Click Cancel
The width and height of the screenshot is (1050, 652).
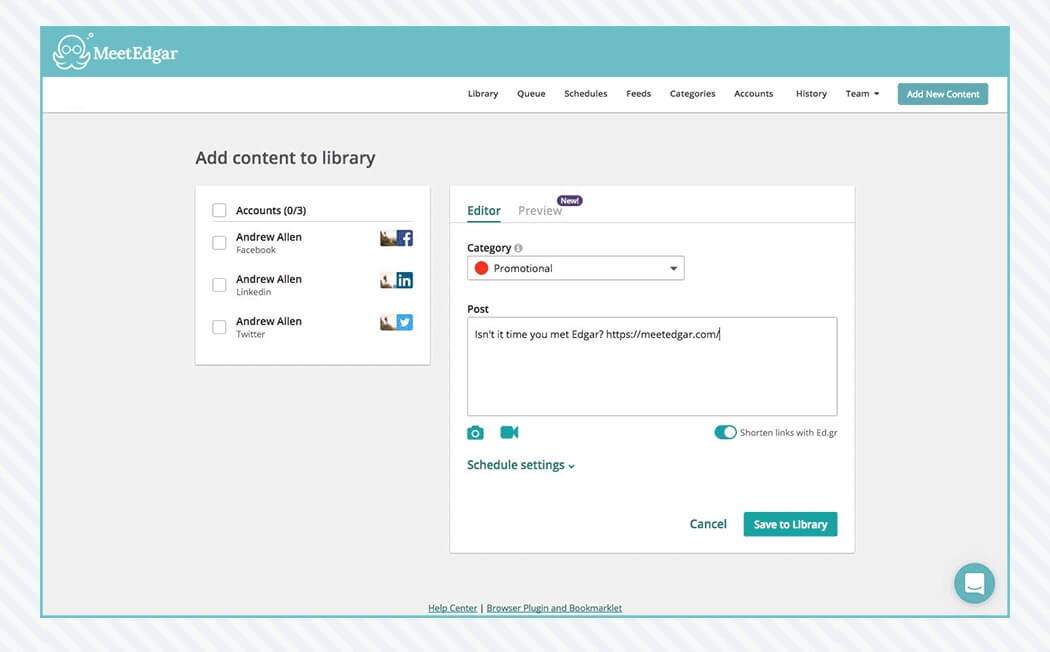pos(708,524)
